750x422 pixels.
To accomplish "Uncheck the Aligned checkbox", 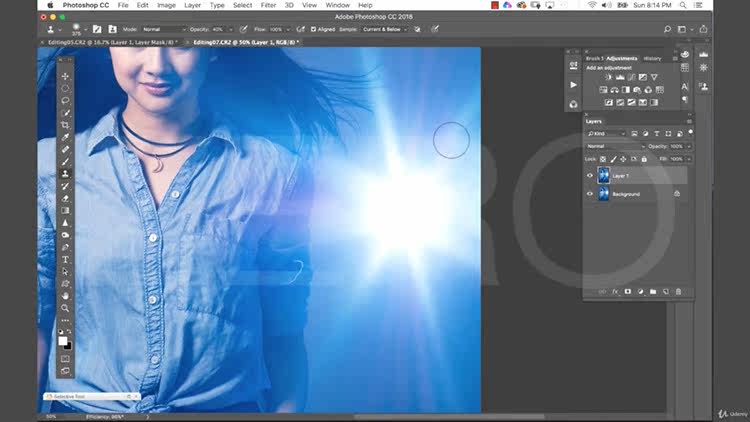I will pyautogui.click(x=314, y=29).
